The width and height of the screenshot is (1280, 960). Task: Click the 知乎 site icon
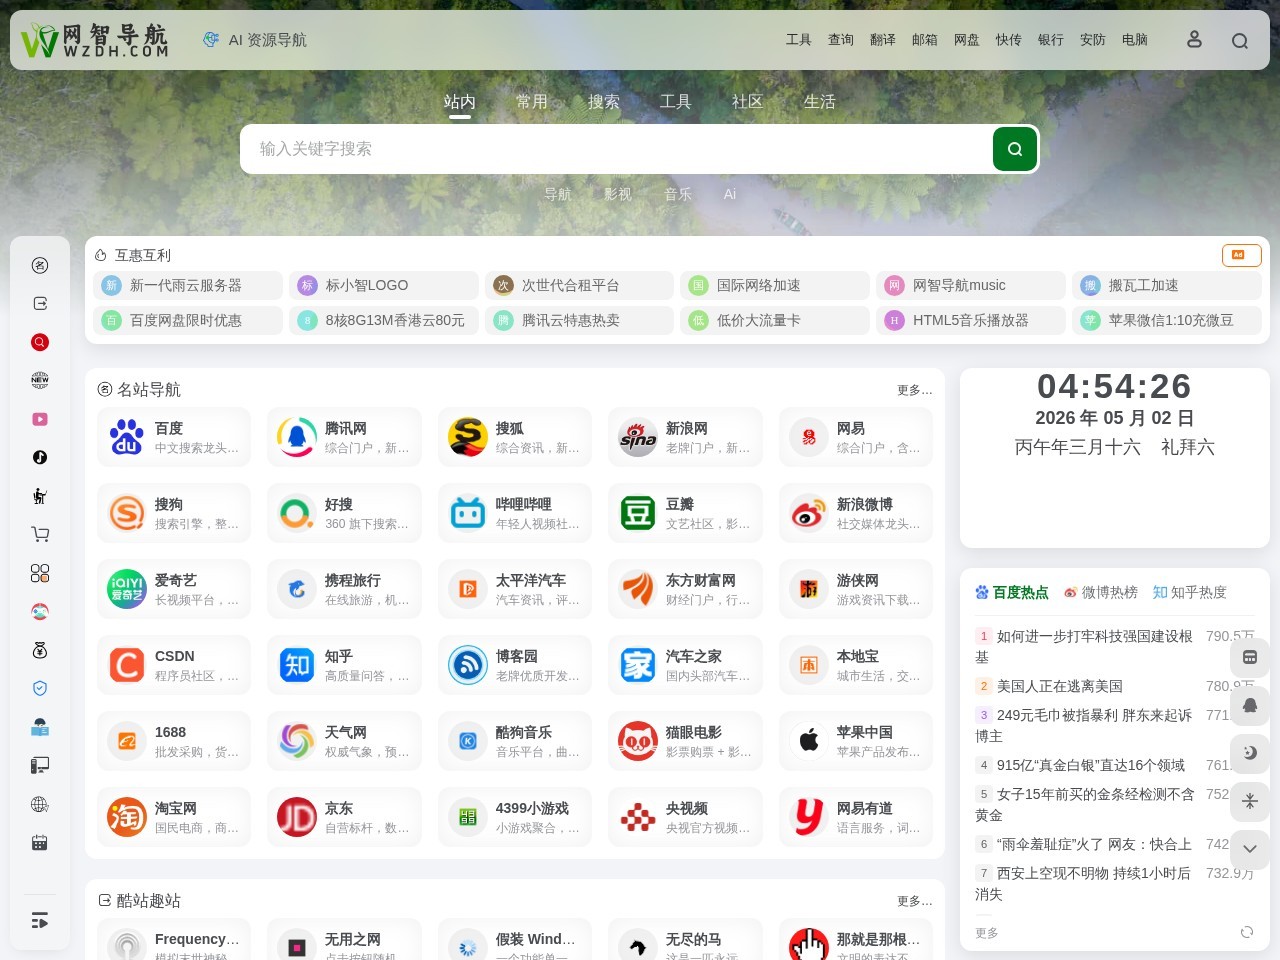pos(297,665)
